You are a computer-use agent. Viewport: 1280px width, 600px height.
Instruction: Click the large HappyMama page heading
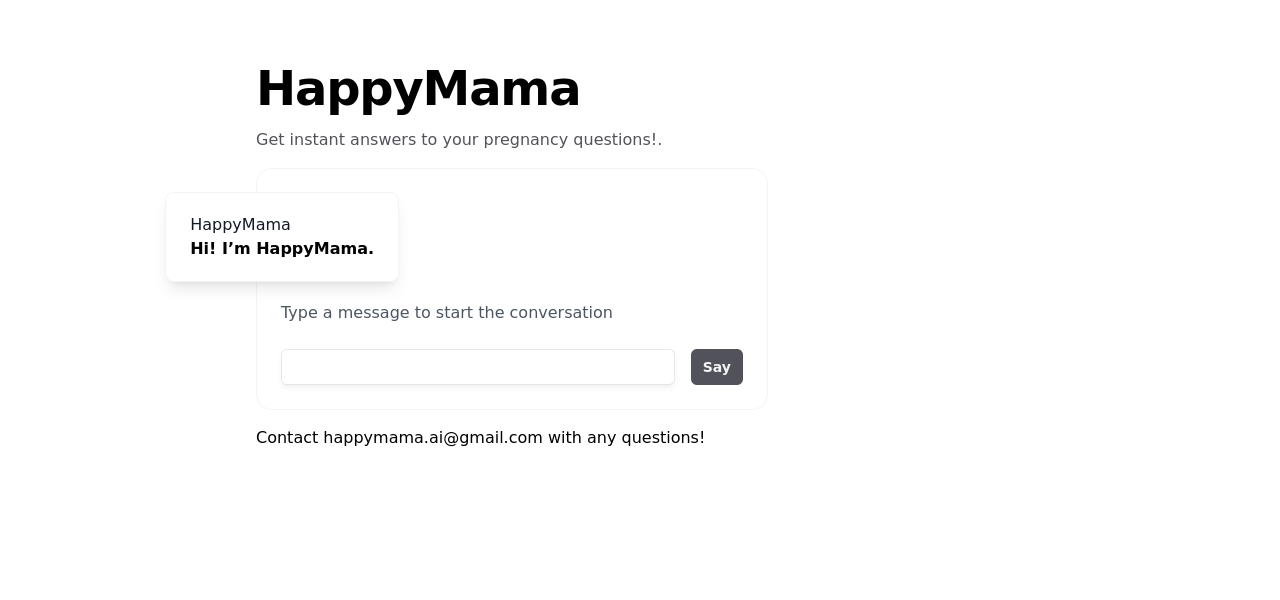point(418,89)
